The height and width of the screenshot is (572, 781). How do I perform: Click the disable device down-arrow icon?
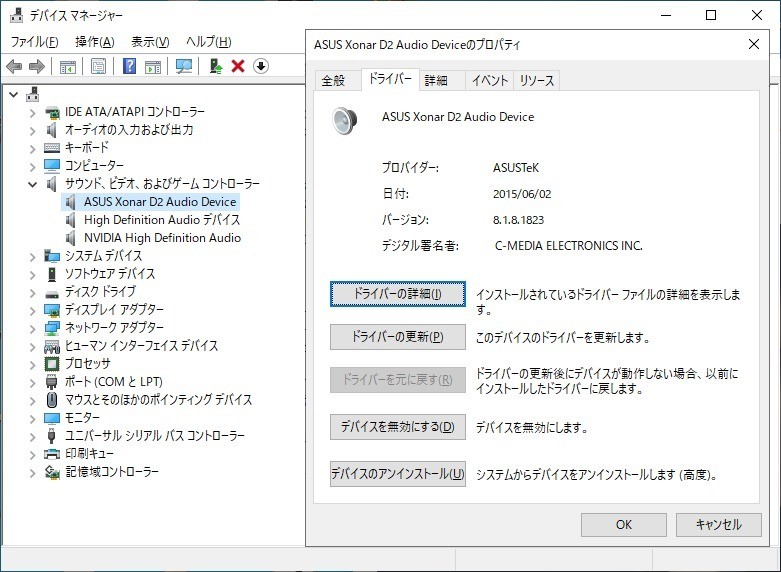pos(261,66)
